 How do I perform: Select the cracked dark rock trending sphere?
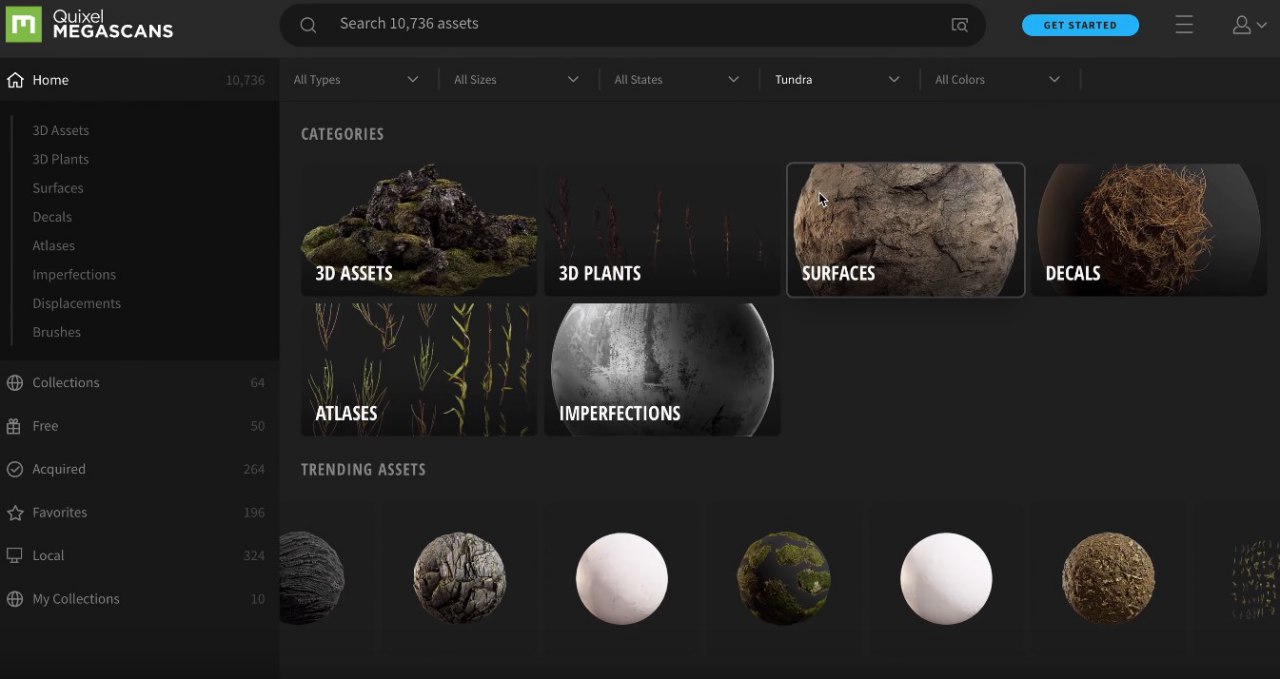point(459,578)
